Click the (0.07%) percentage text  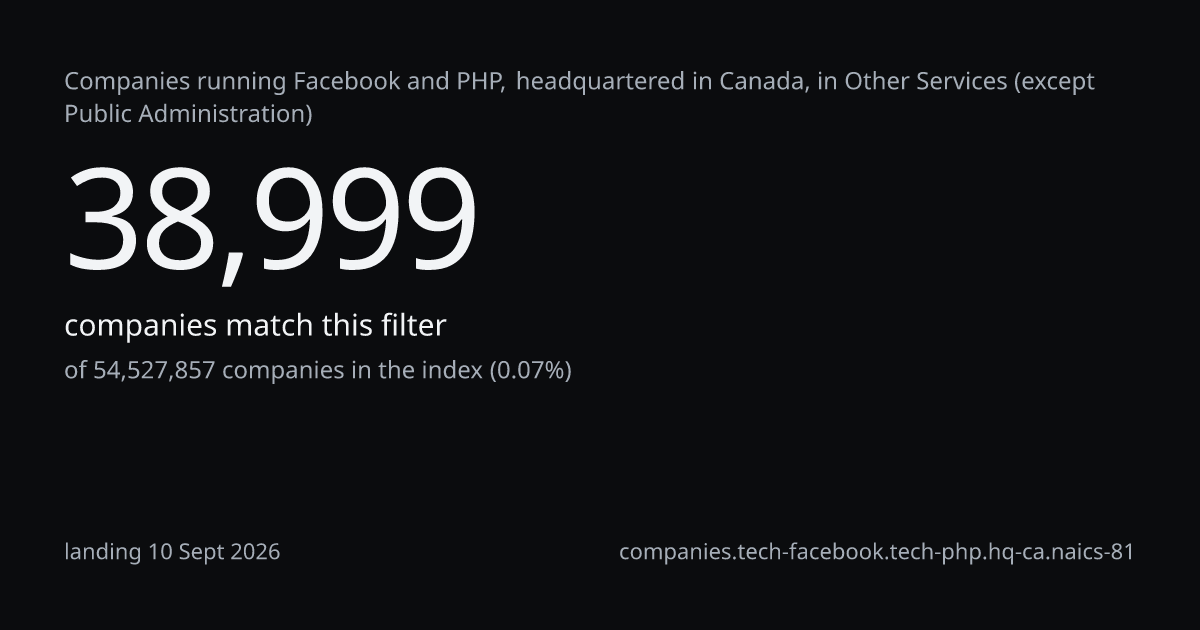pyautogui.click(x=530, y=371)
